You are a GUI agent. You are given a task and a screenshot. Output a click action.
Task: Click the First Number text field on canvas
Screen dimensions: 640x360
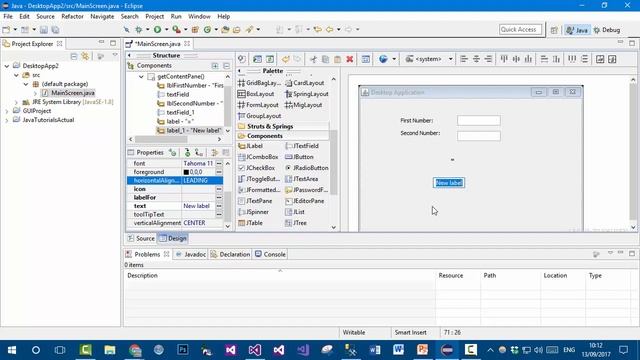click(x=479, y=120)
